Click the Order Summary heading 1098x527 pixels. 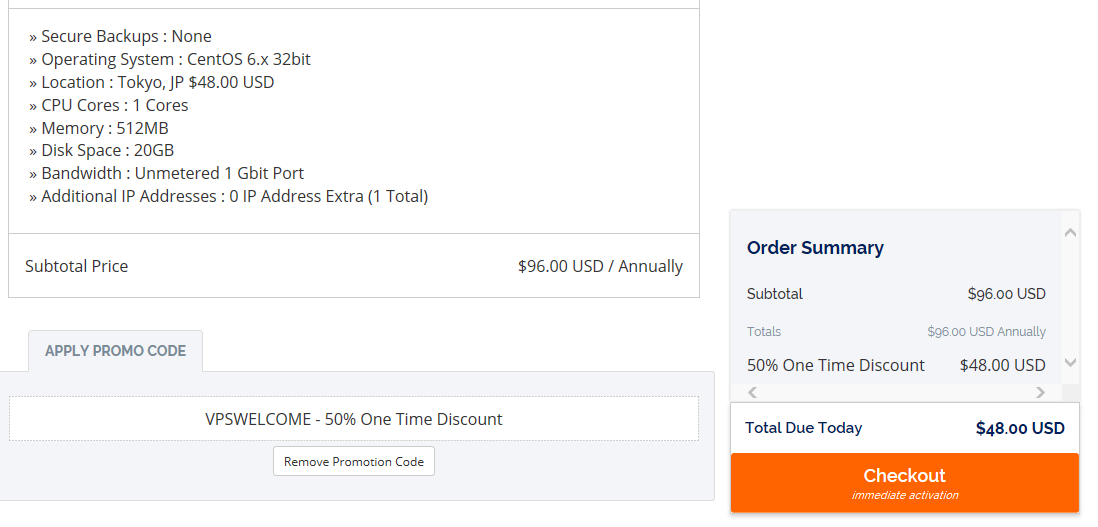pyautogui.click(x=815, y=248)
